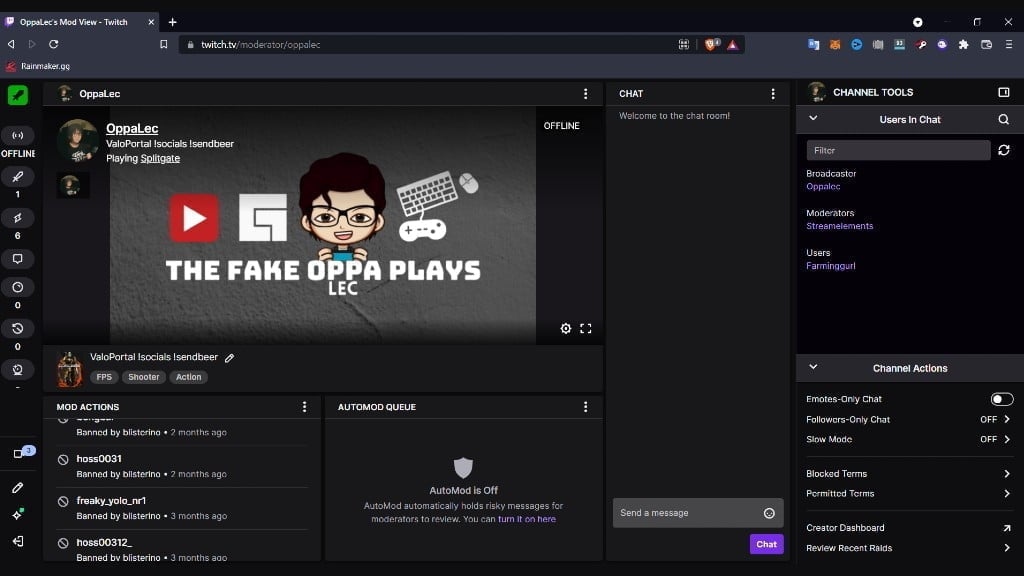Click the sidebar sword icon showing count 1
Viewport: 1024px width, 576px height.
click(18, 177)
